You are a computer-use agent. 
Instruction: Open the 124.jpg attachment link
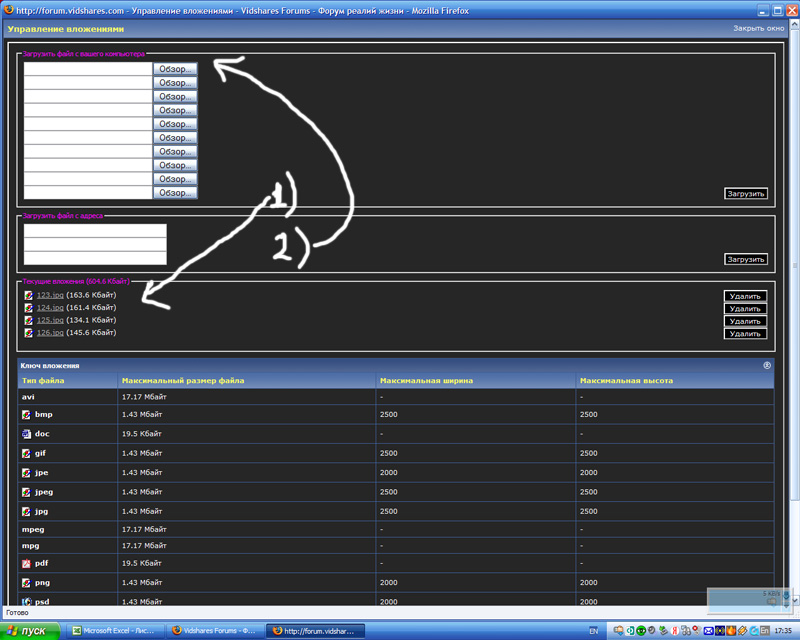pos(50,308)
